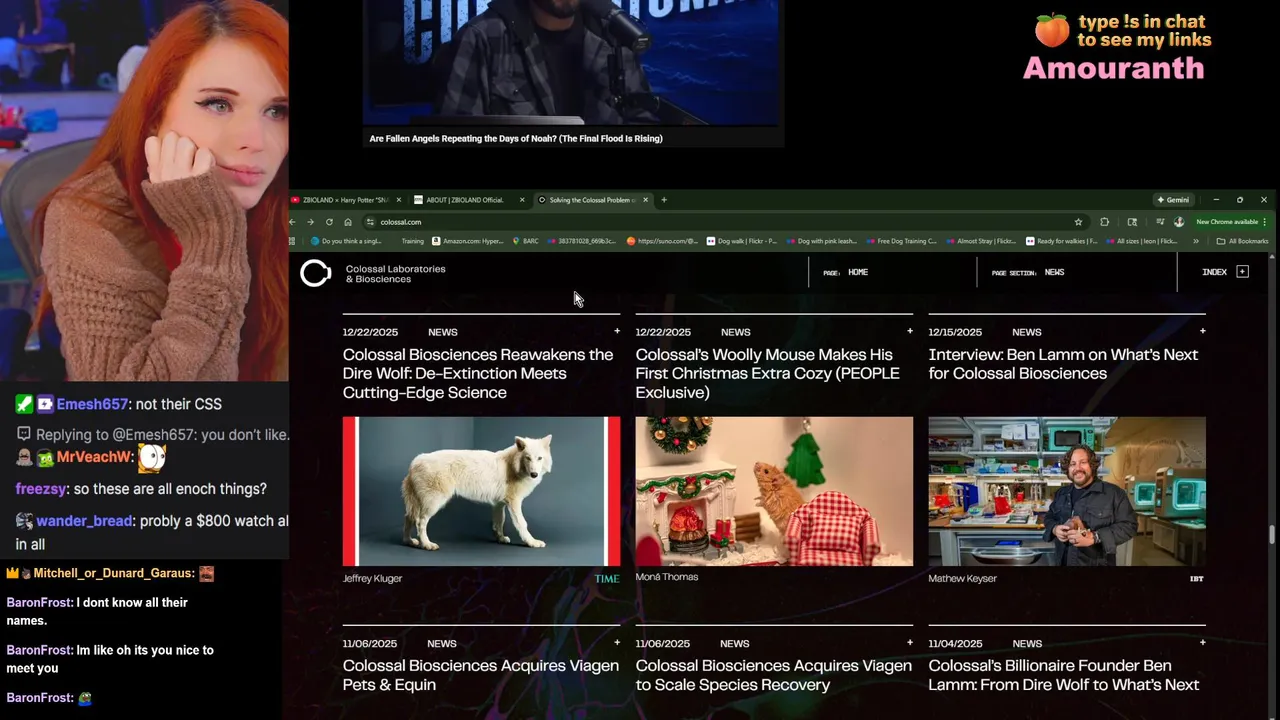Open the Chrome extensions puzzle icon
1280x720 pixels.
click(x=1105, y=222)
